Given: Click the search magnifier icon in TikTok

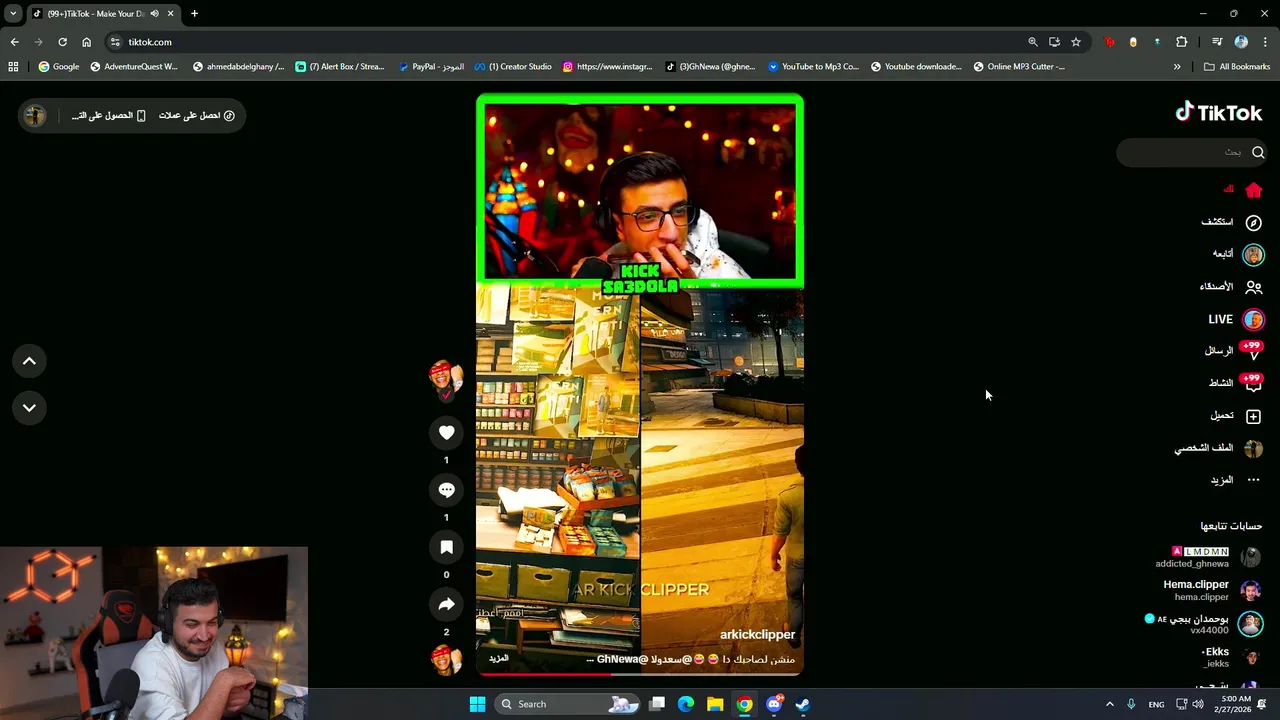Looking at the screenshot, I should tap(1258, 152).
